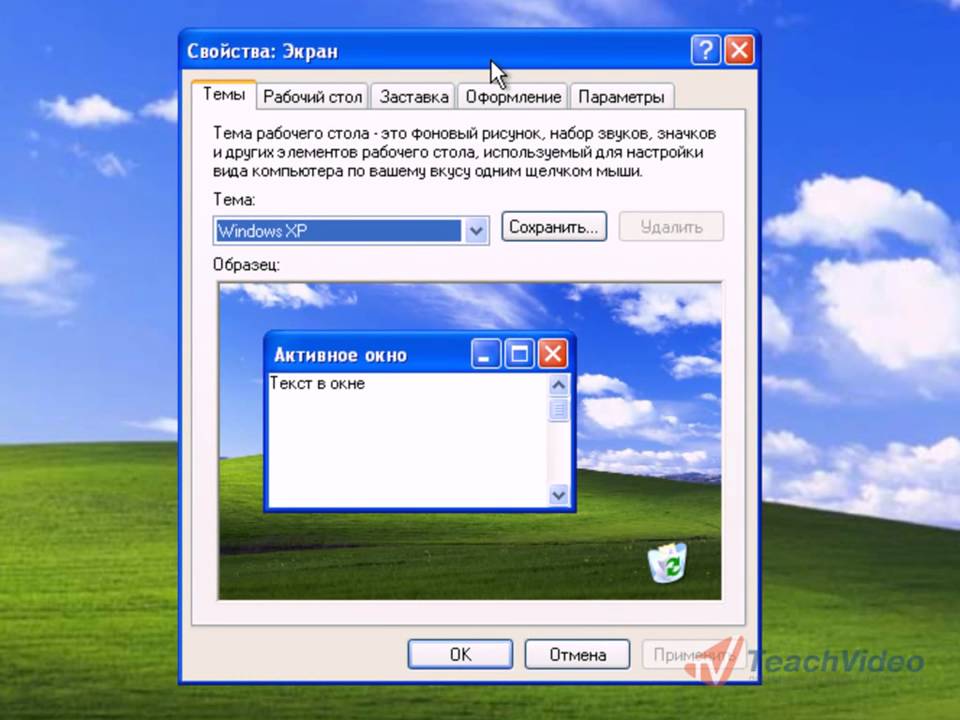The image size is (960, 720).
Task: Click the help question mark button
Action: click(x=705, y=50)
